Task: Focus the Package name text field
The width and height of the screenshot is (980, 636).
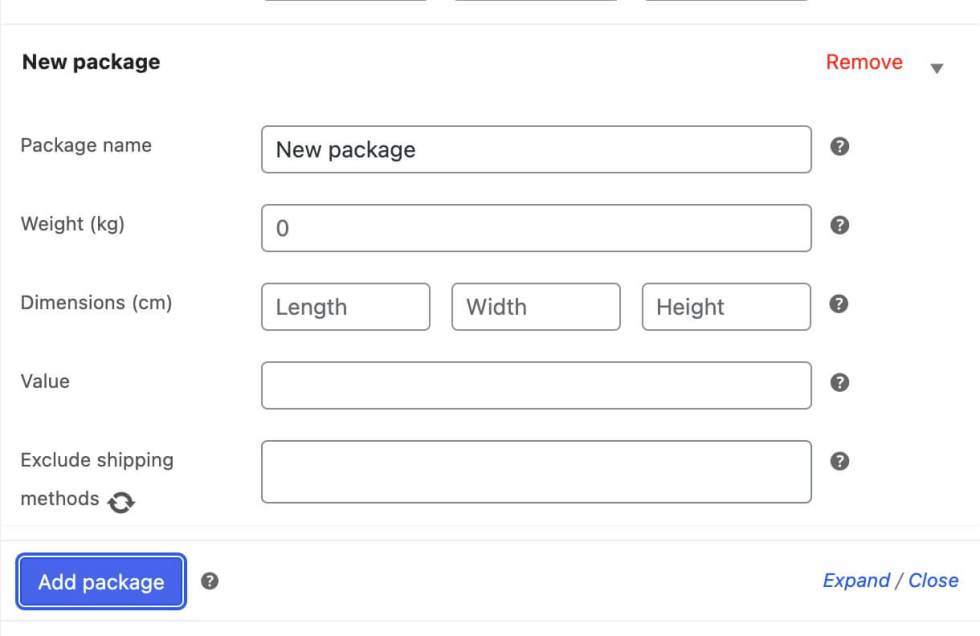Action: pos(536,150)
